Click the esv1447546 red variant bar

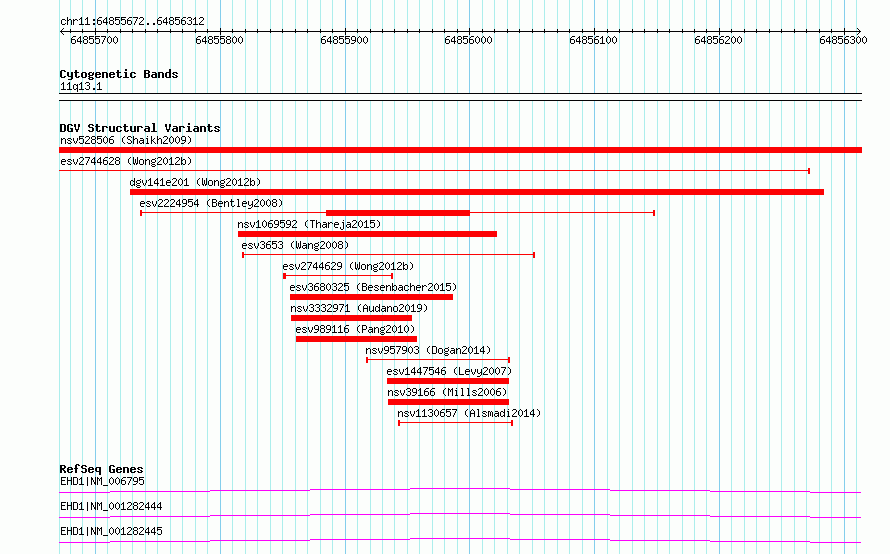coord(448,381)
